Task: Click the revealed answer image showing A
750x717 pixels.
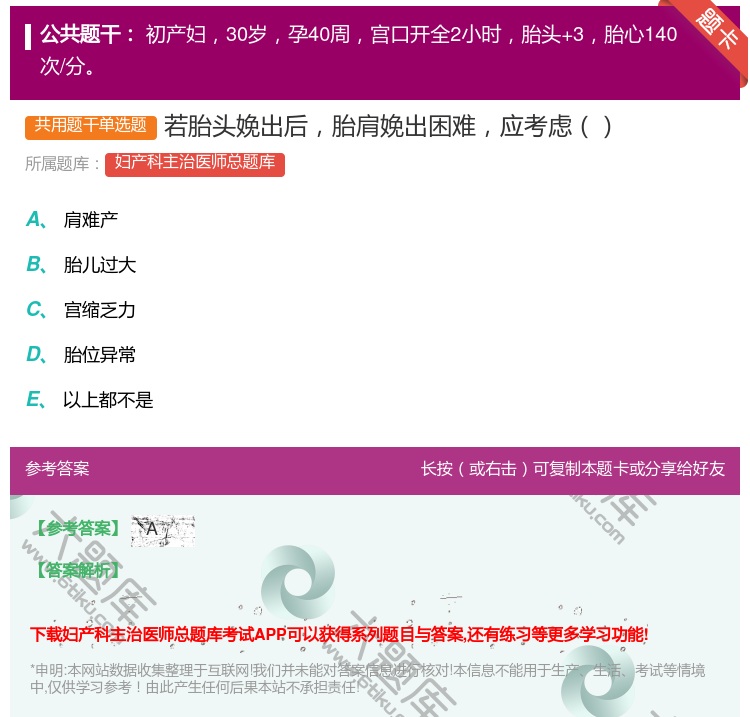Action: (163, 531)
